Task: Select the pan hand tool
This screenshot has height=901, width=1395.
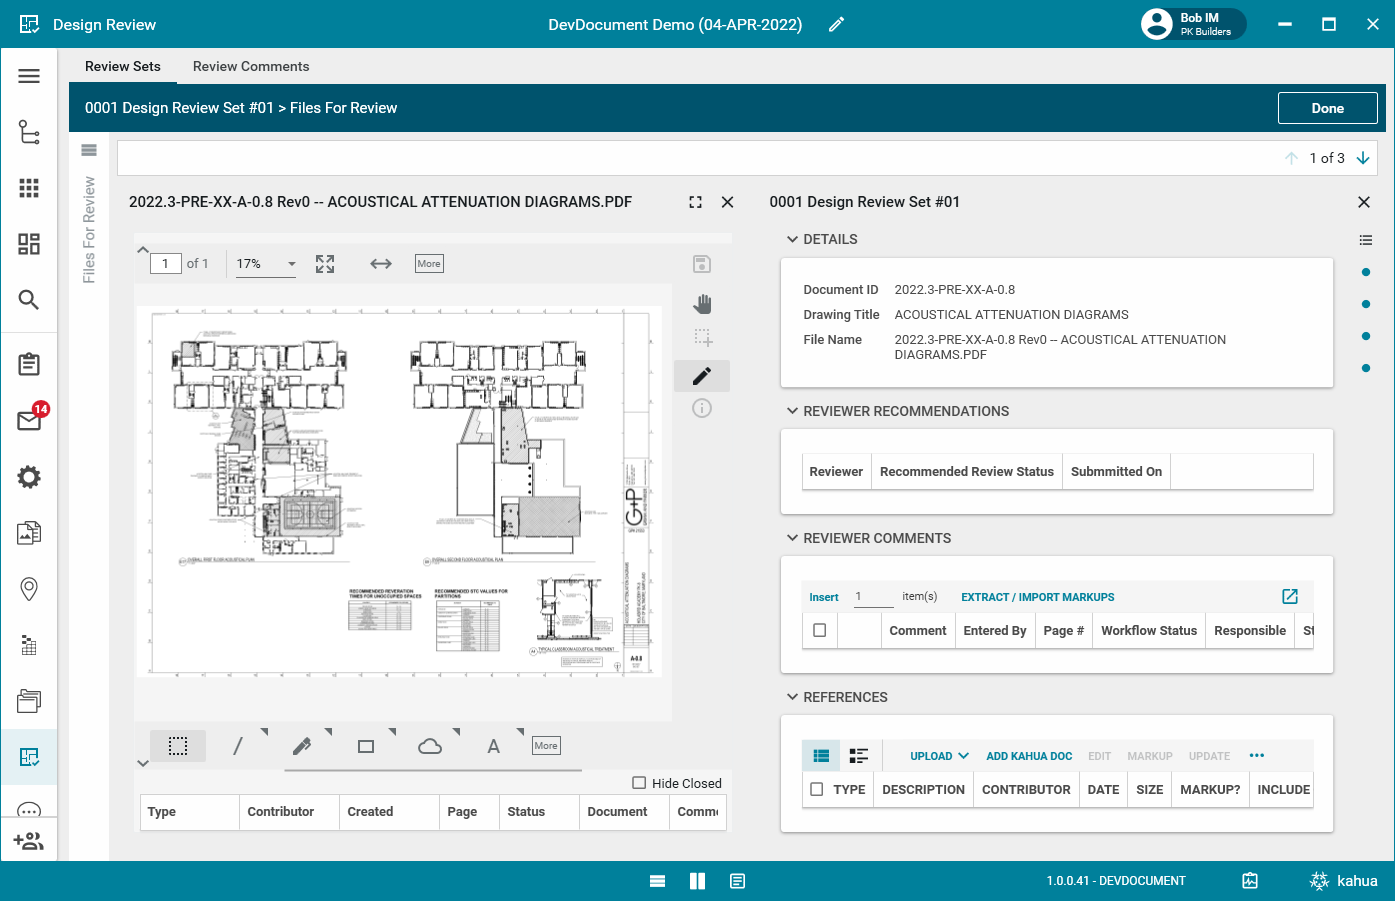Action: tap(702, 304)
